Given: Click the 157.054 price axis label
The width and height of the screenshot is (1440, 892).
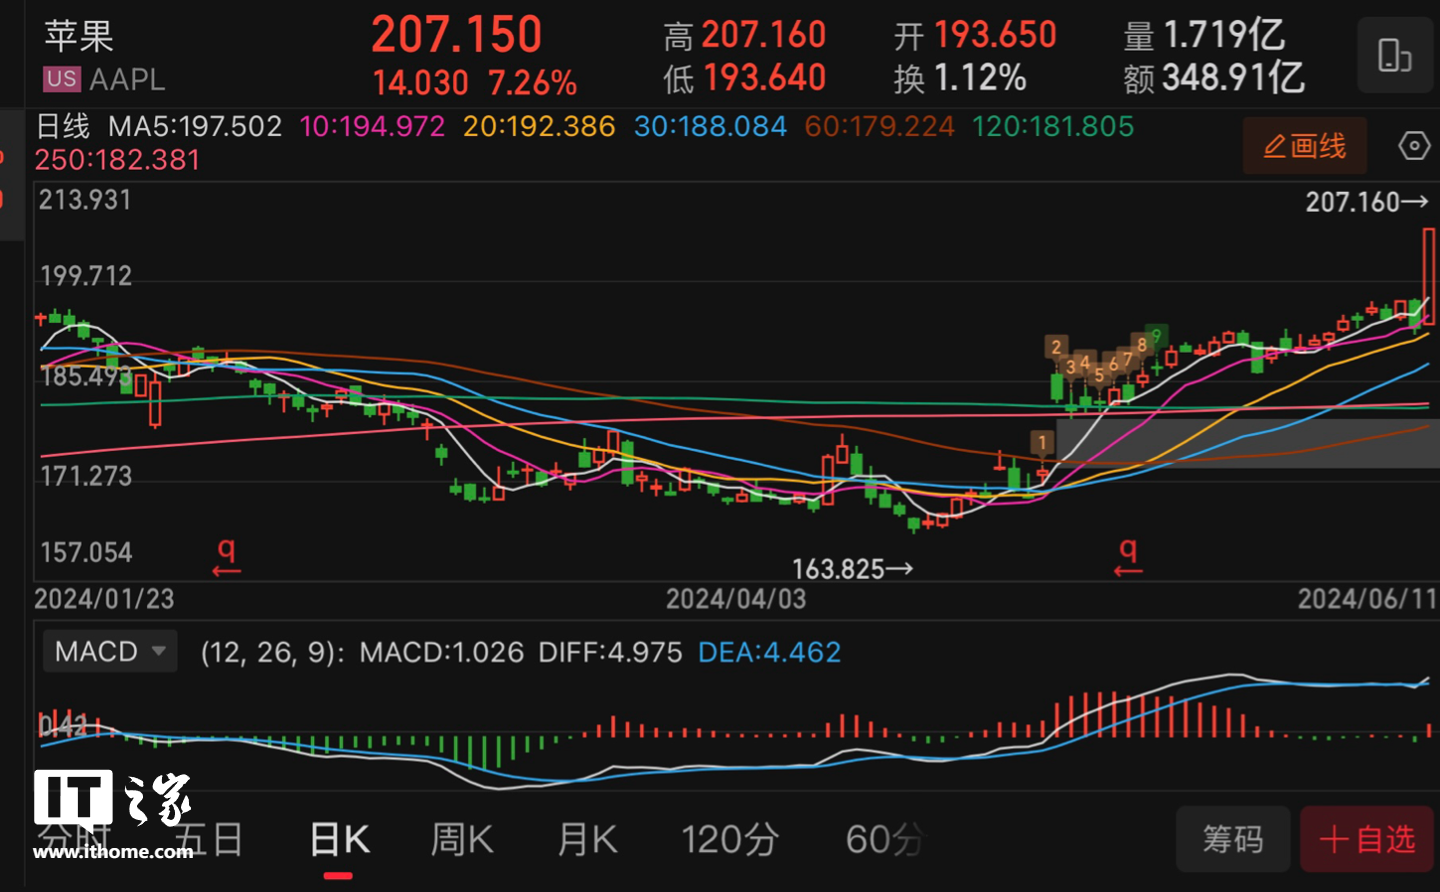Looking at the screenshot, I should click(x=86, y=552).
